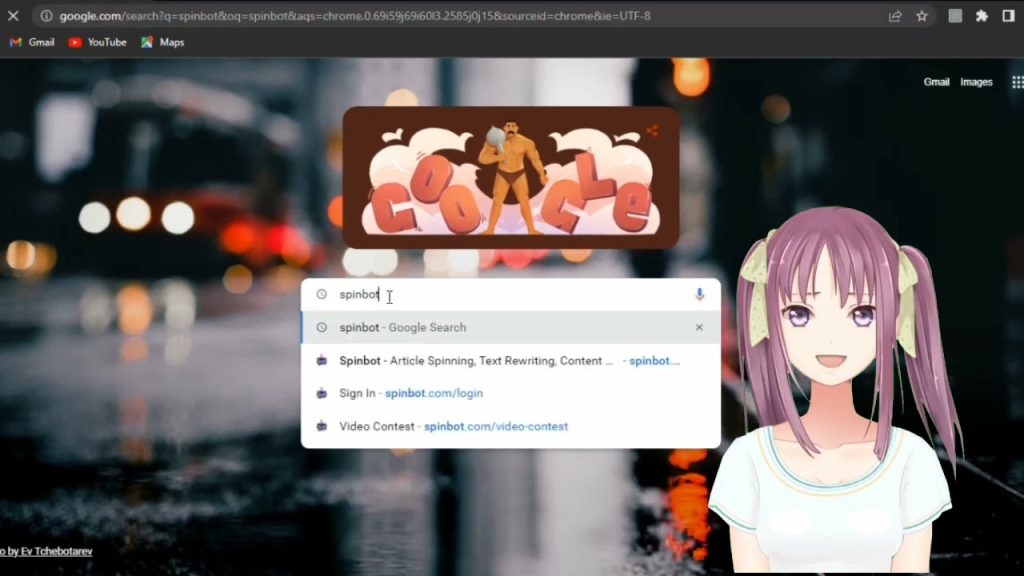Image resolution: width=1024 pixels, height=576 pixels.
Task: Open the Google Doodle image
Action: pyautogui.click(x=511, y=178)
